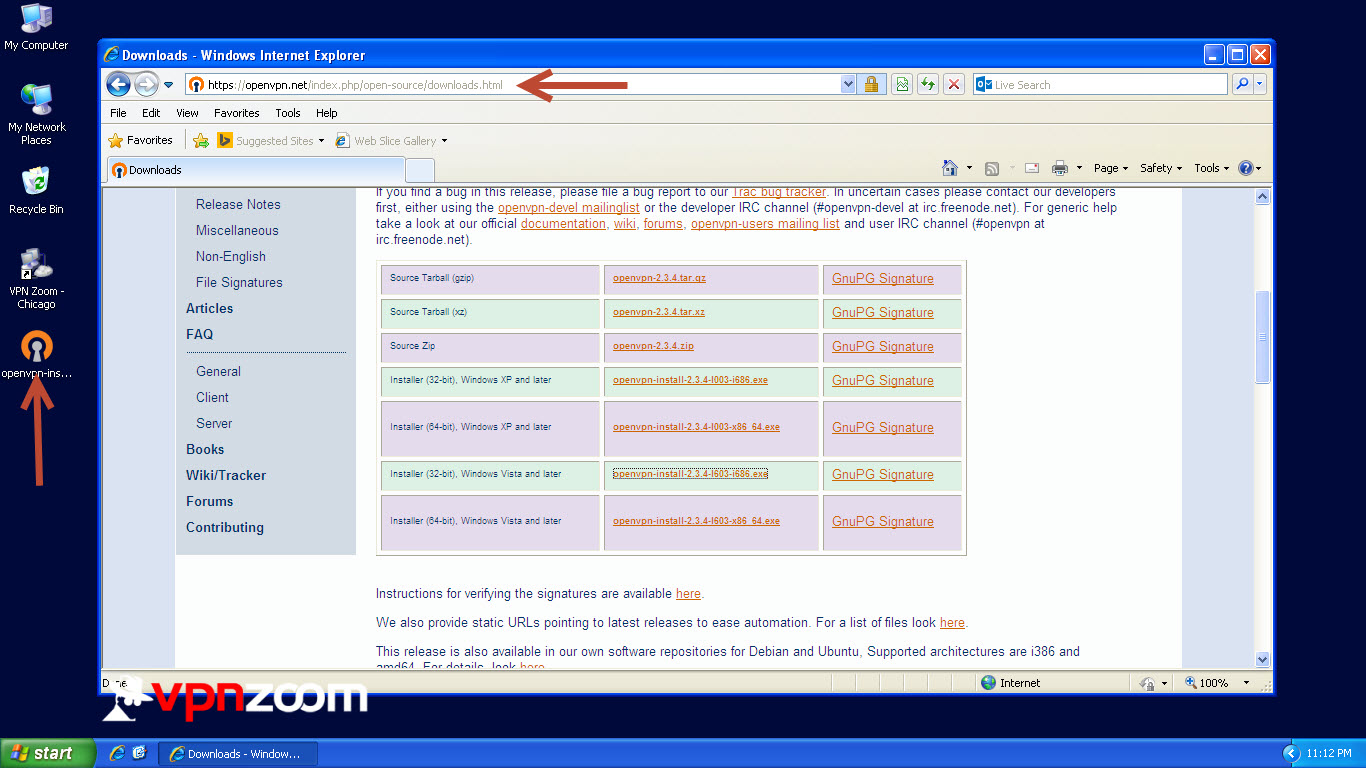
Task: Open the openvpn-users mailing list link
Action: point(765,224)
